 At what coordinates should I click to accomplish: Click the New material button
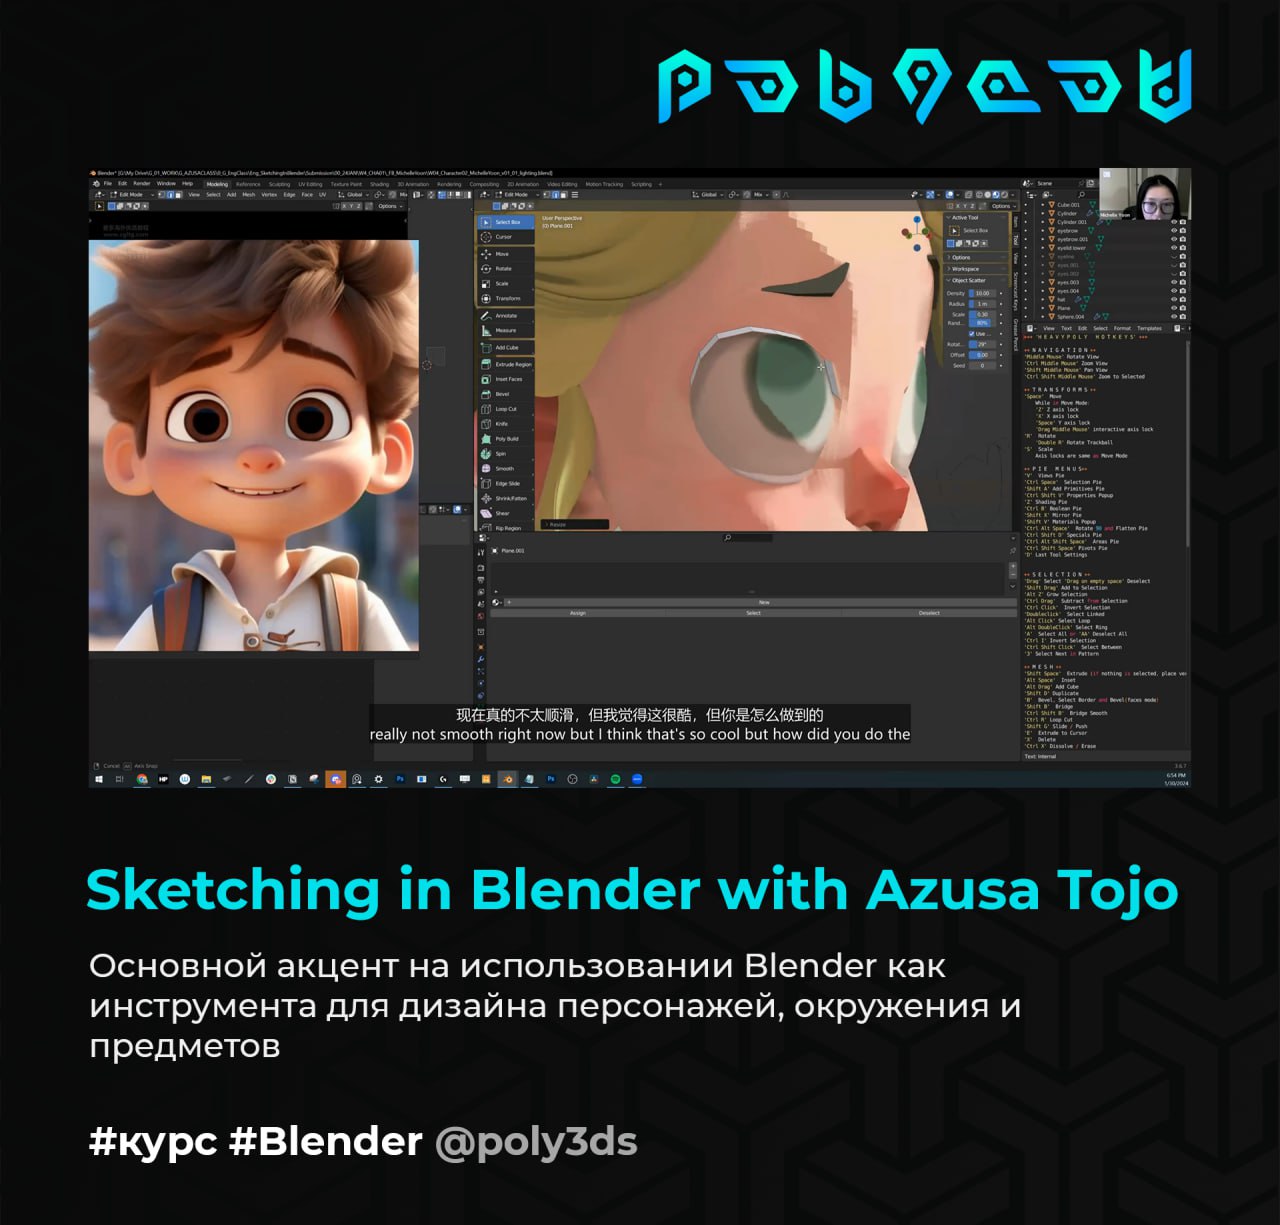pyautogui.click(x=764, y=602)
